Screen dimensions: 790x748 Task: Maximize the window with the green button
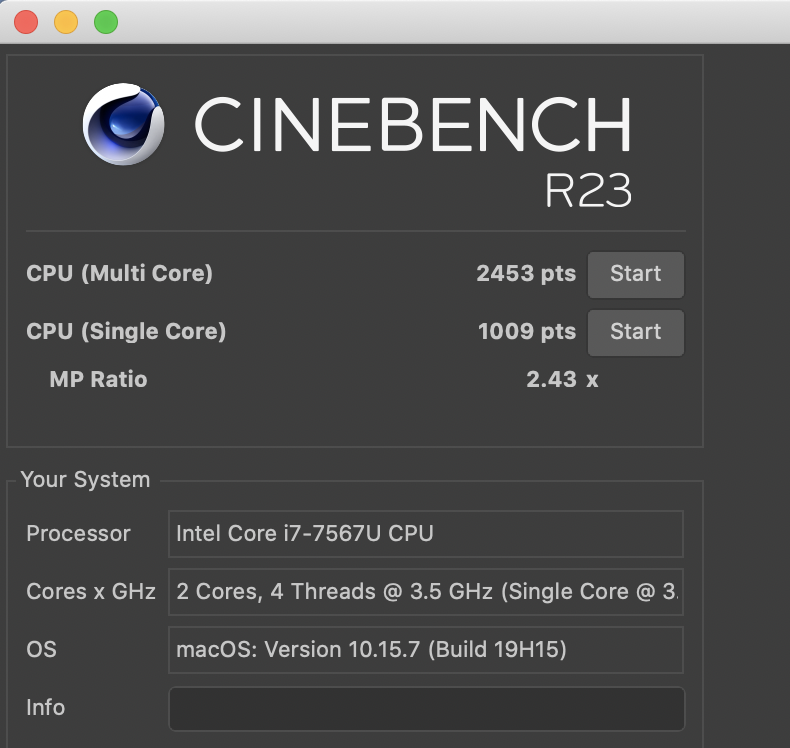(x=106, y=22)
